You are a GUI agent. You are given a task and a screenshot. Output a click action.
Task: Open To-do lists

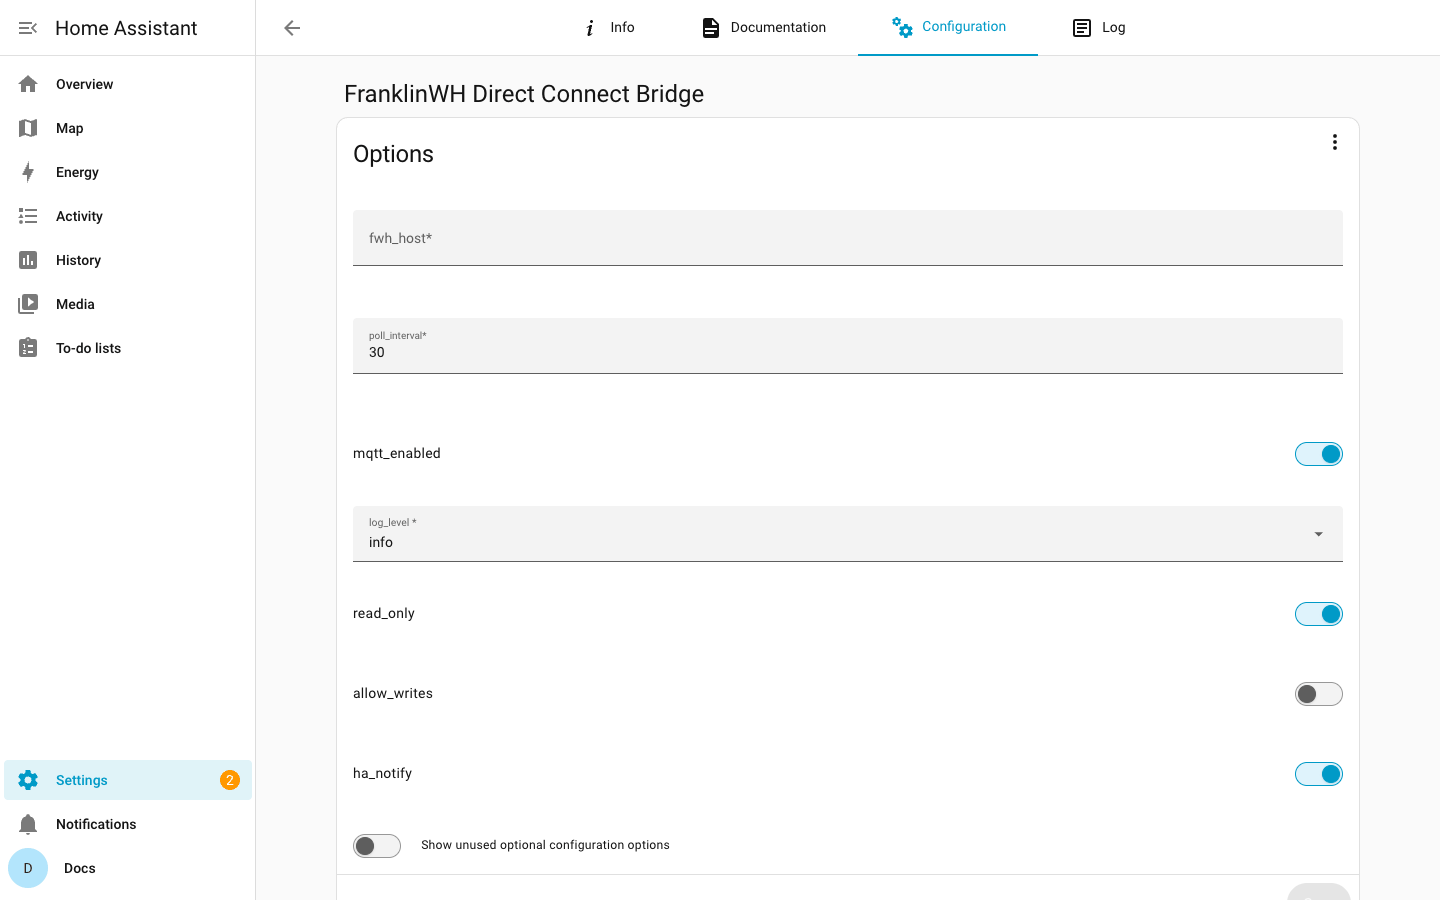(128, 348)
